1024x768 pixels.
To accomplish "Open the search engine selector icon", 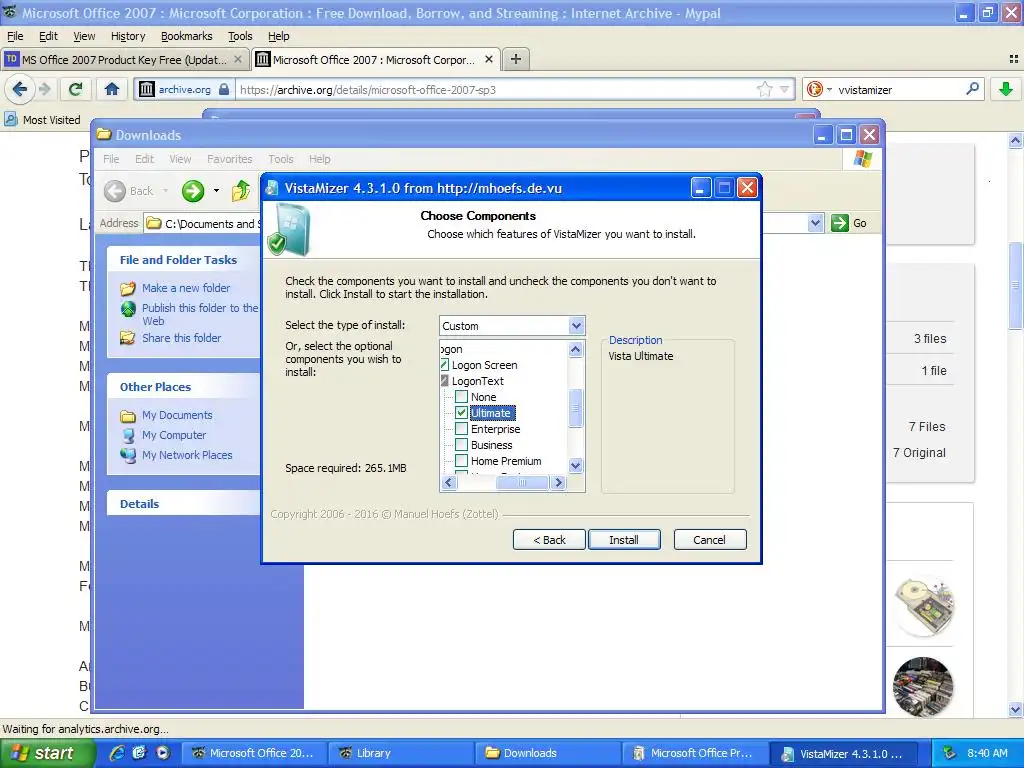I will (819, 89).
